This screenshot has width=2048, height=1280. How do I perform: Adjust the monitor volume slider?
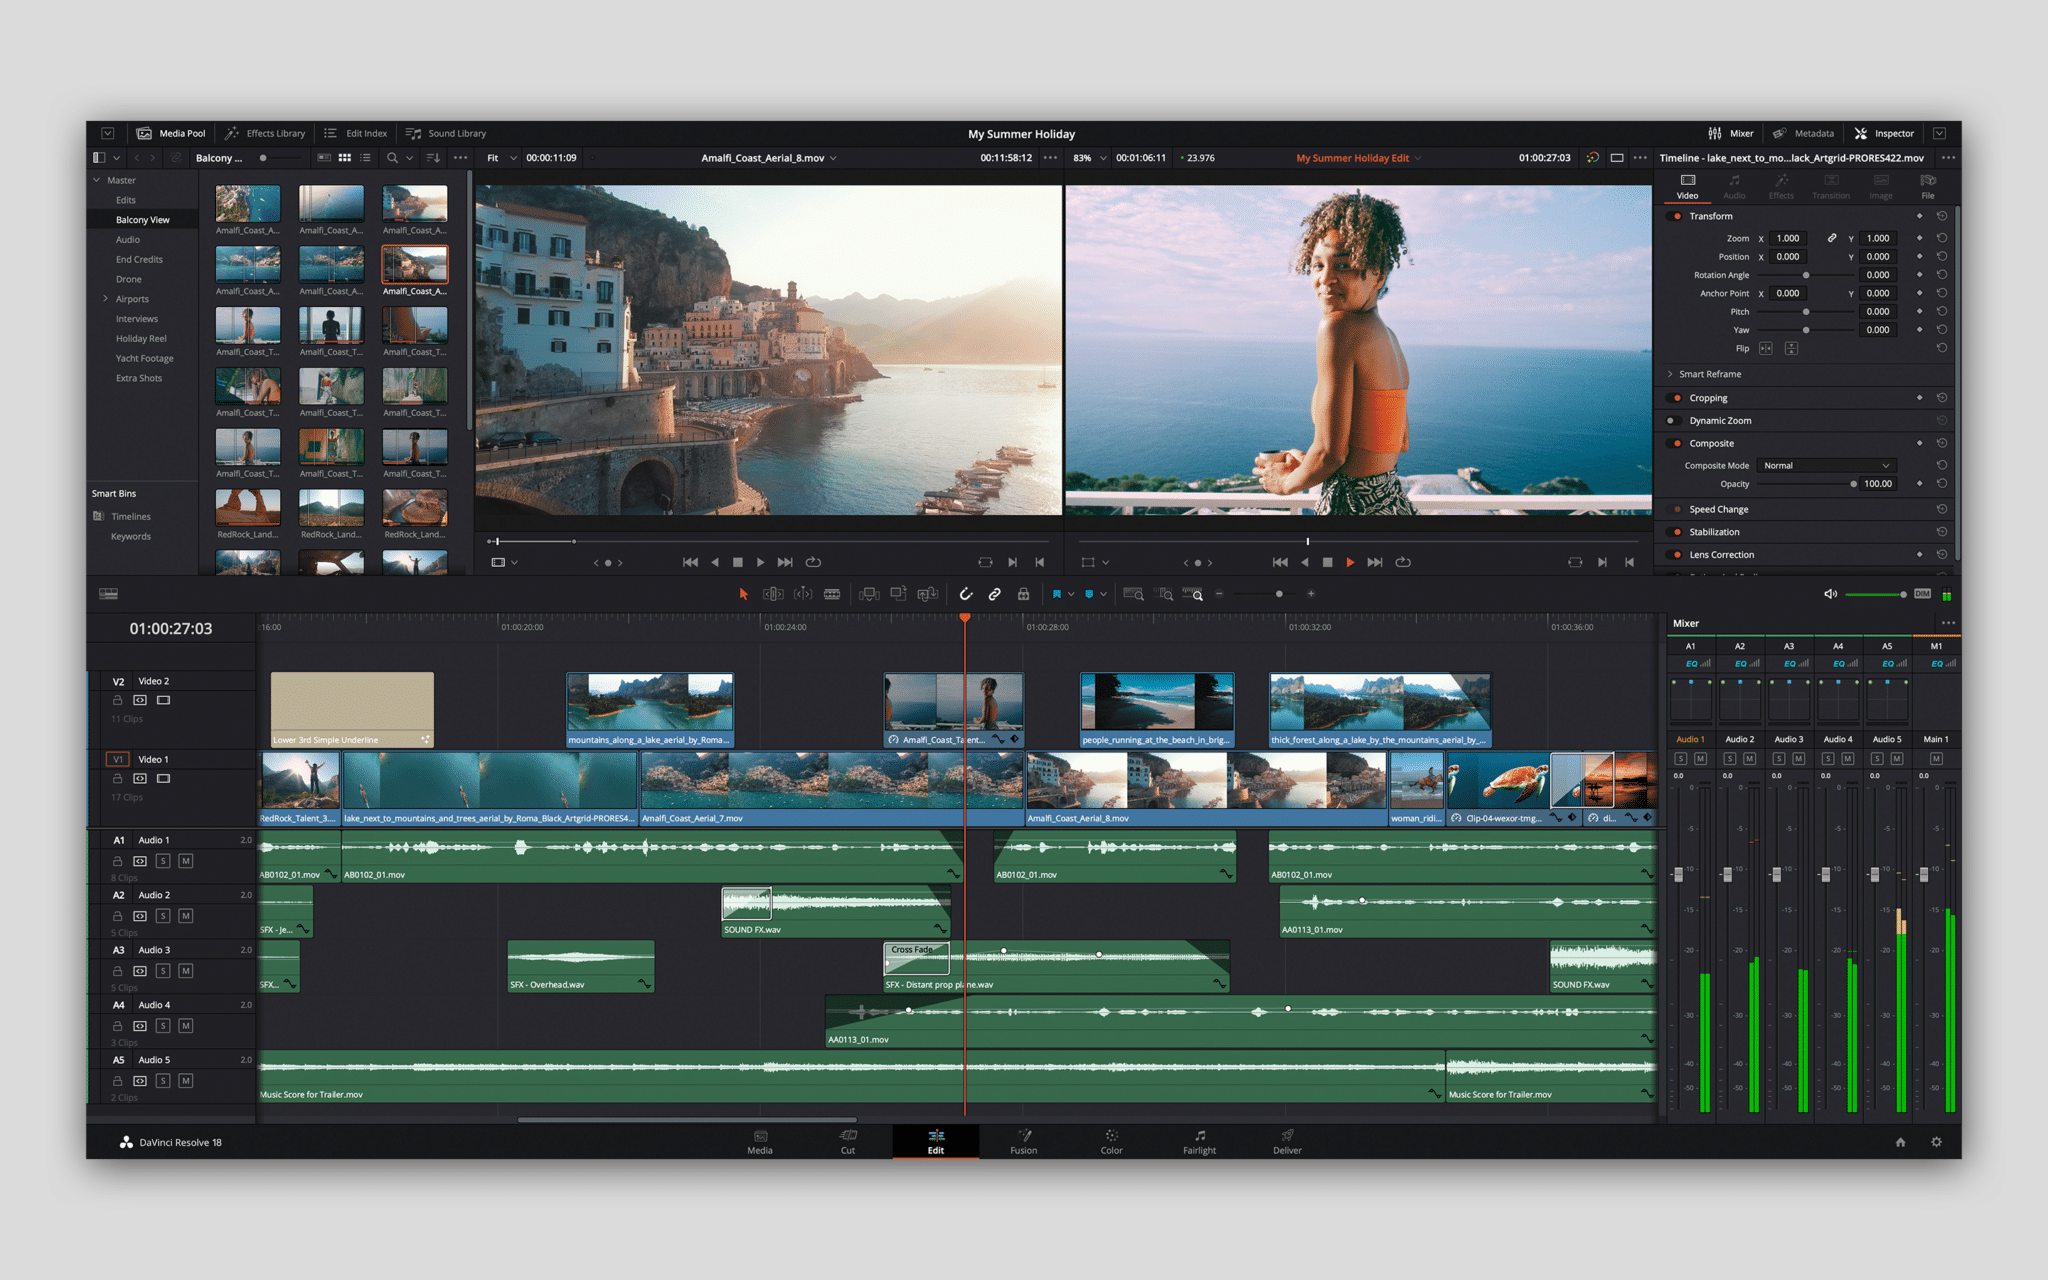(x=1876, y=594)
